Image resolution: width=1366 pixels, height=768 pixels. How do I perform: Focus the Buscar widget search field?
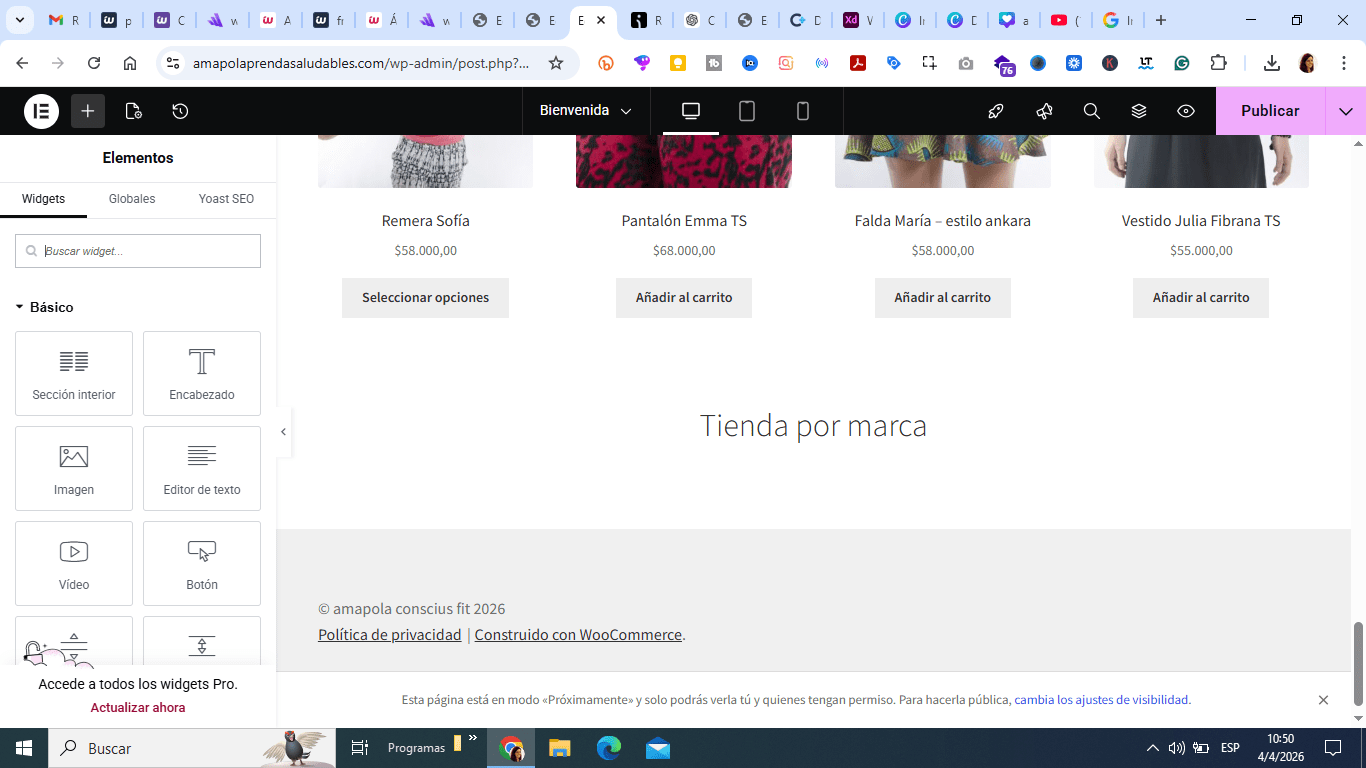tap(138, 251)
